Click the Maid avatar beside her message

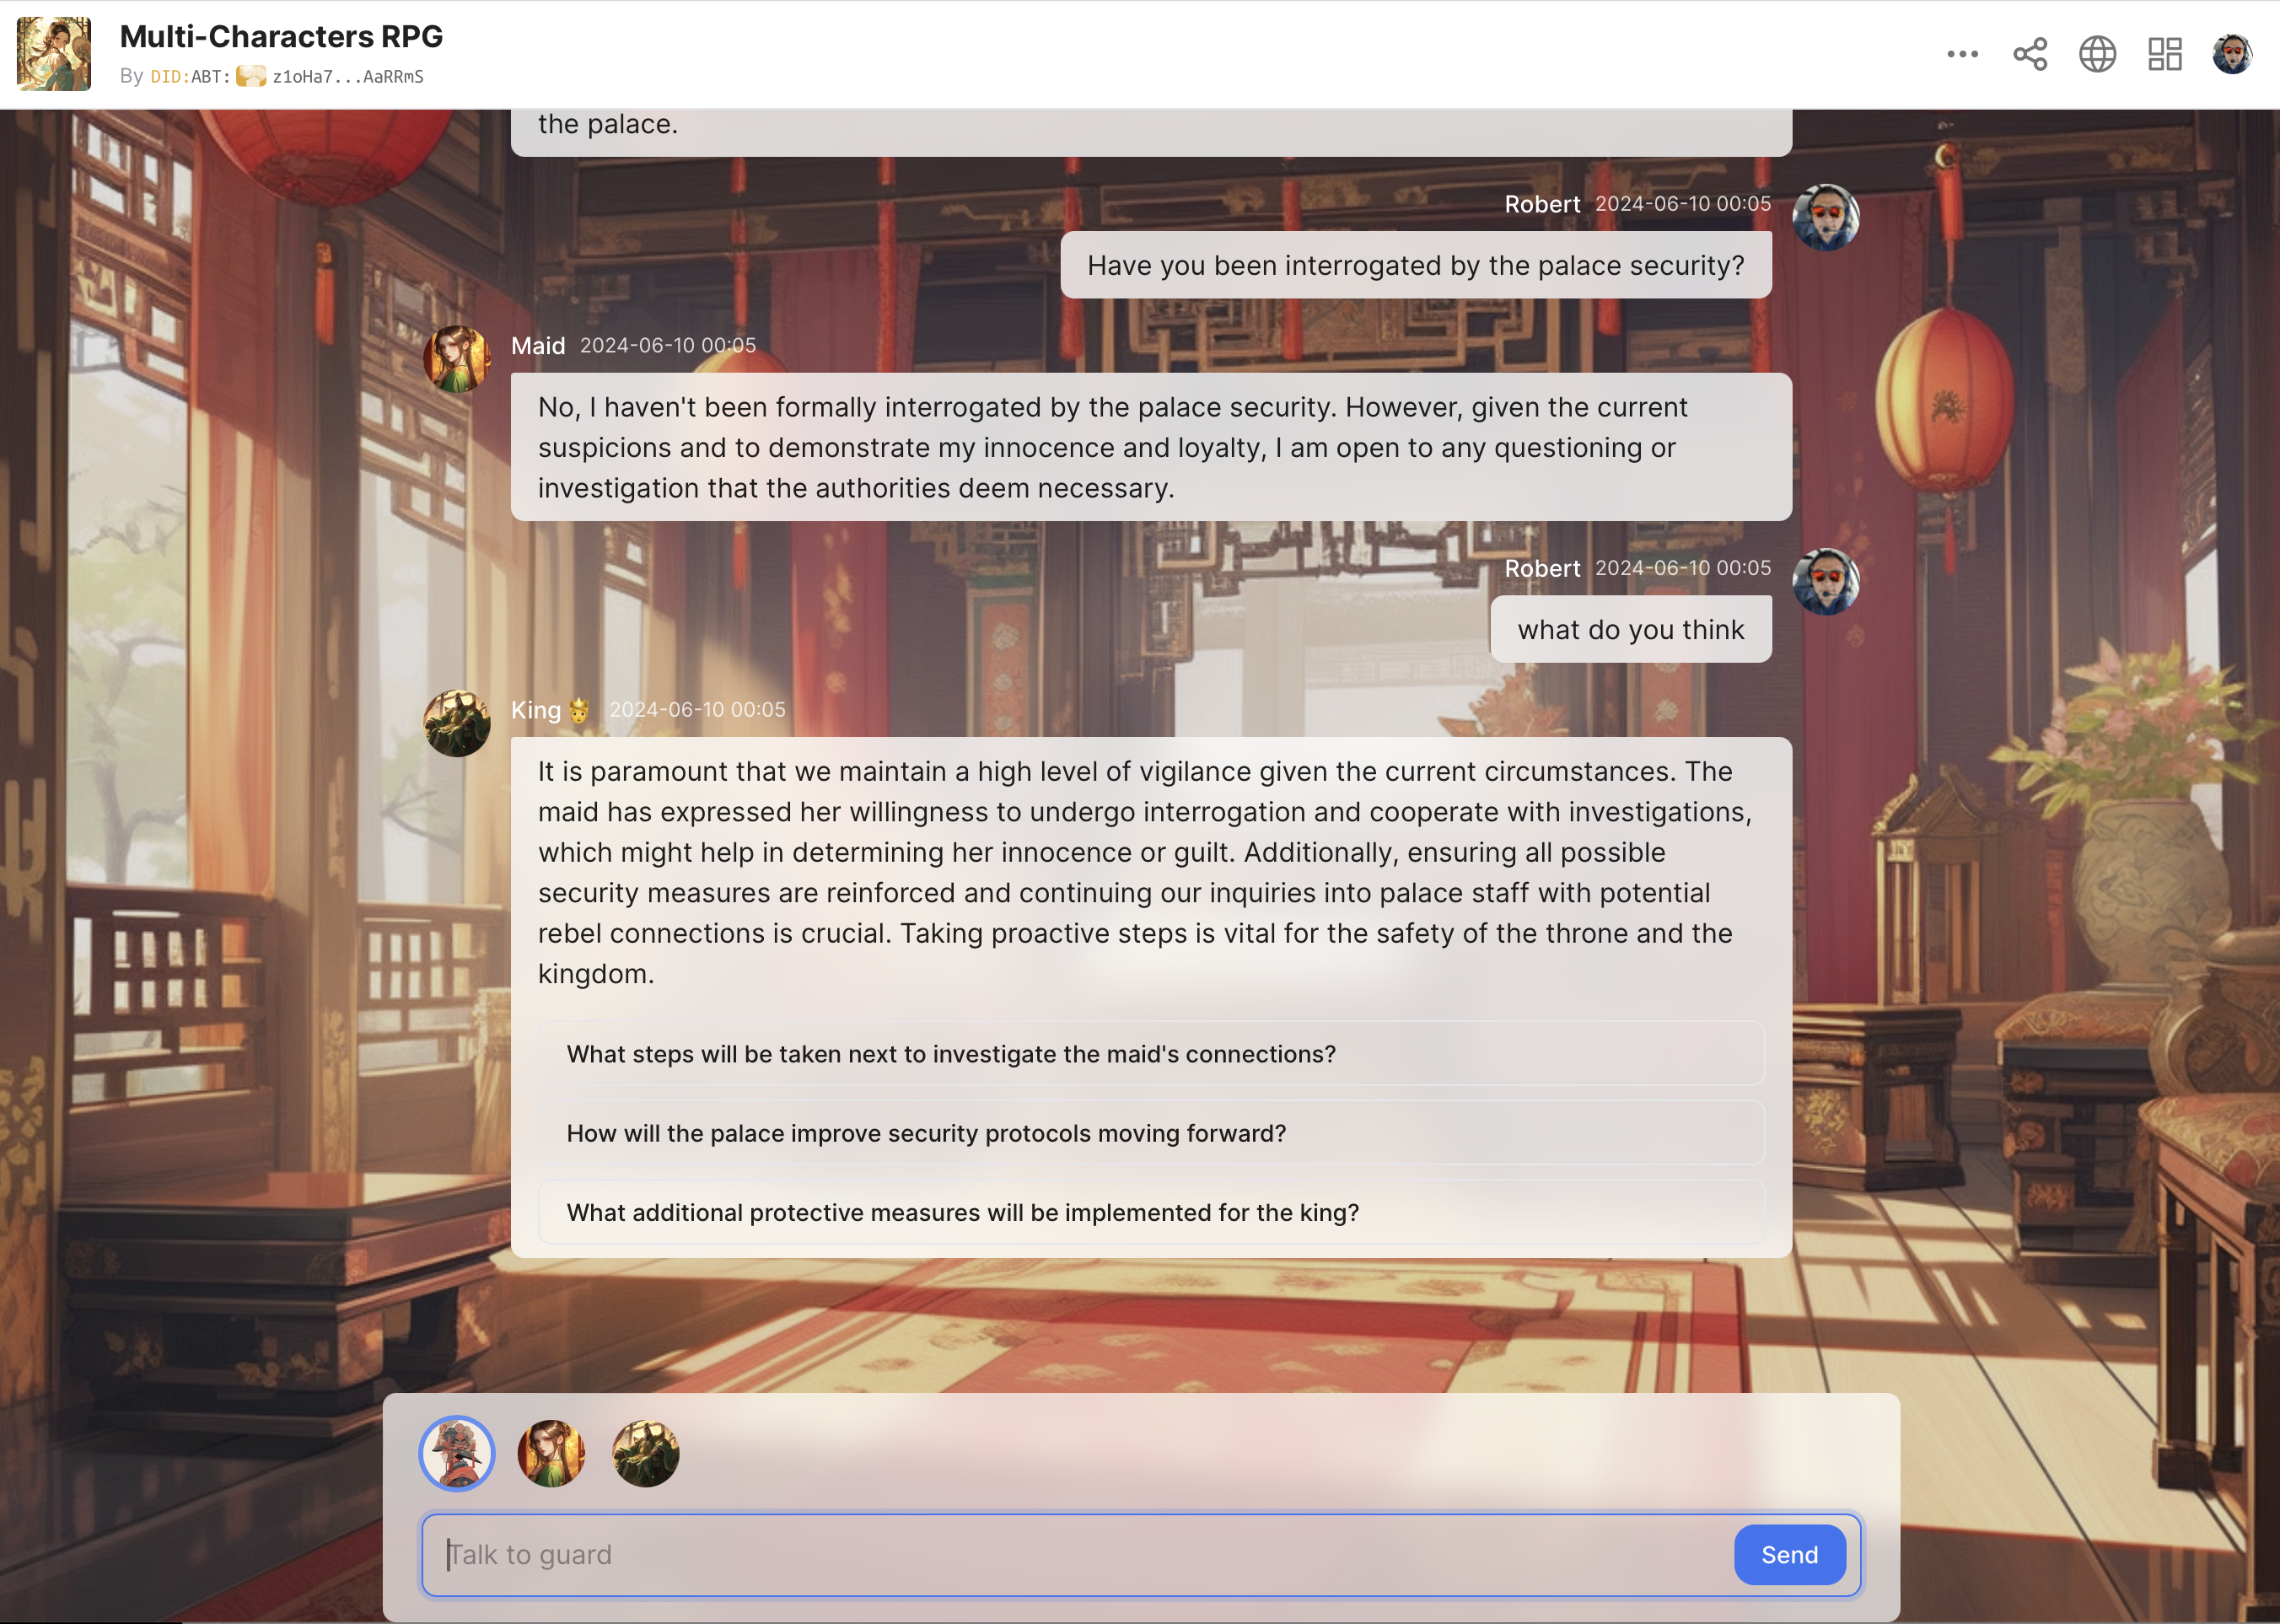pos(457,358)
